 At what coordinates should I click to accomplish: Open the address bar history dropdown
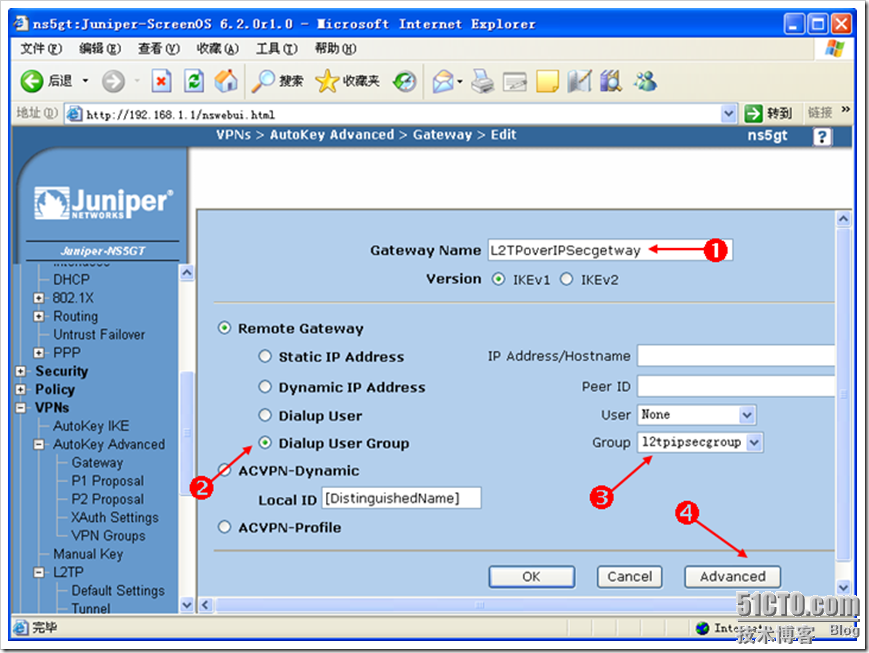pos(729,114)
